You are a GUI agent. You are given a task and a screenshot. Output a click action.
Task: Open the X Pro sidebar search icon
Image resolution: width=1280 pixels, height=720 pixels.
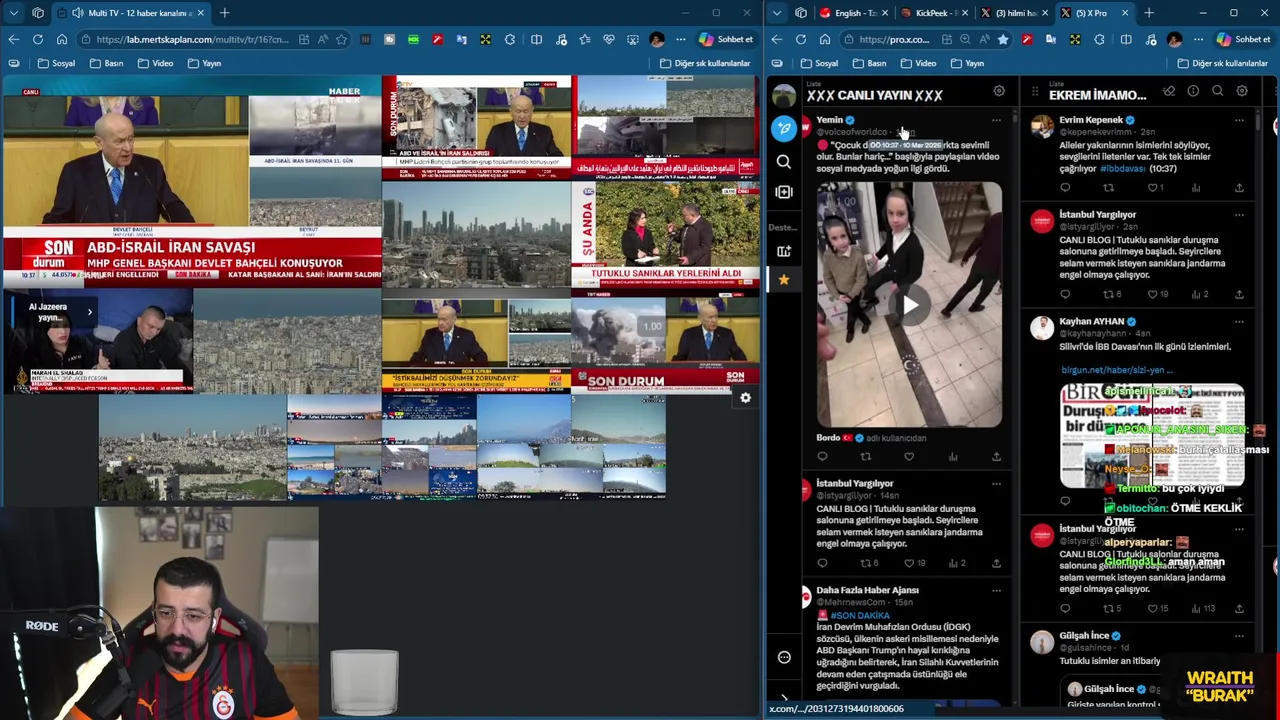(784, 161)
